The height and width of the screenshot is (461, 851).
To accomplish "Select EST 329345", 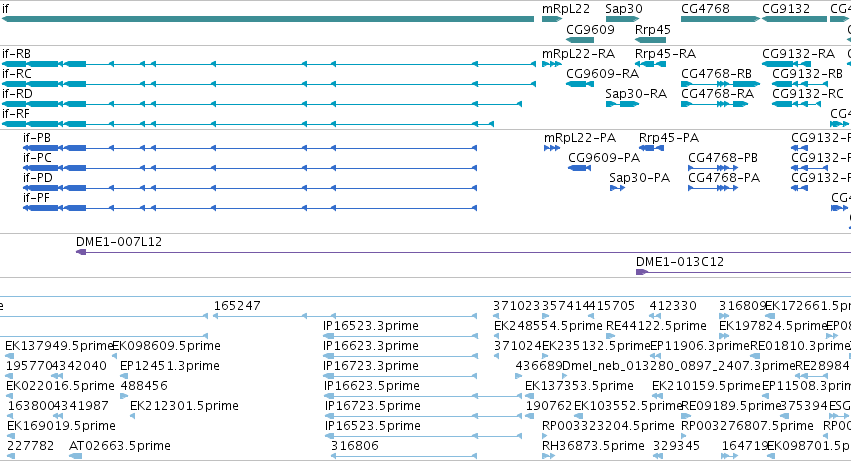I will click(657, 456).
